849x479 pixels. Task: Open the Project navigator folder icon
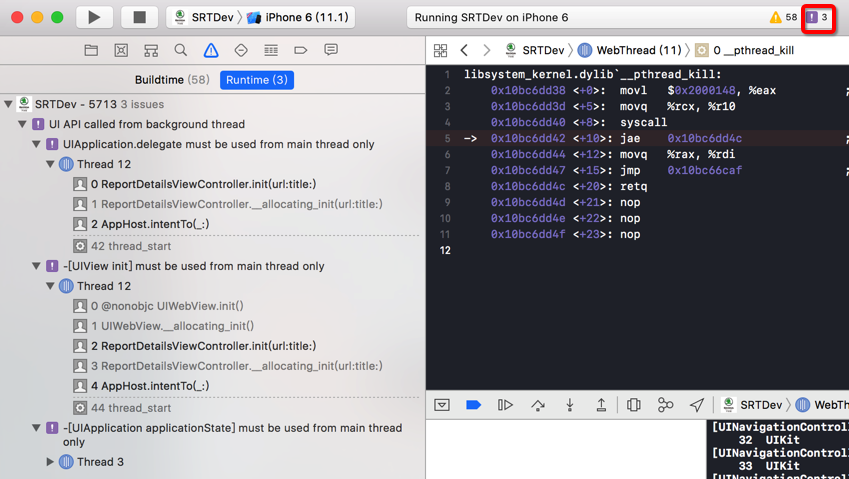point(91,50)
